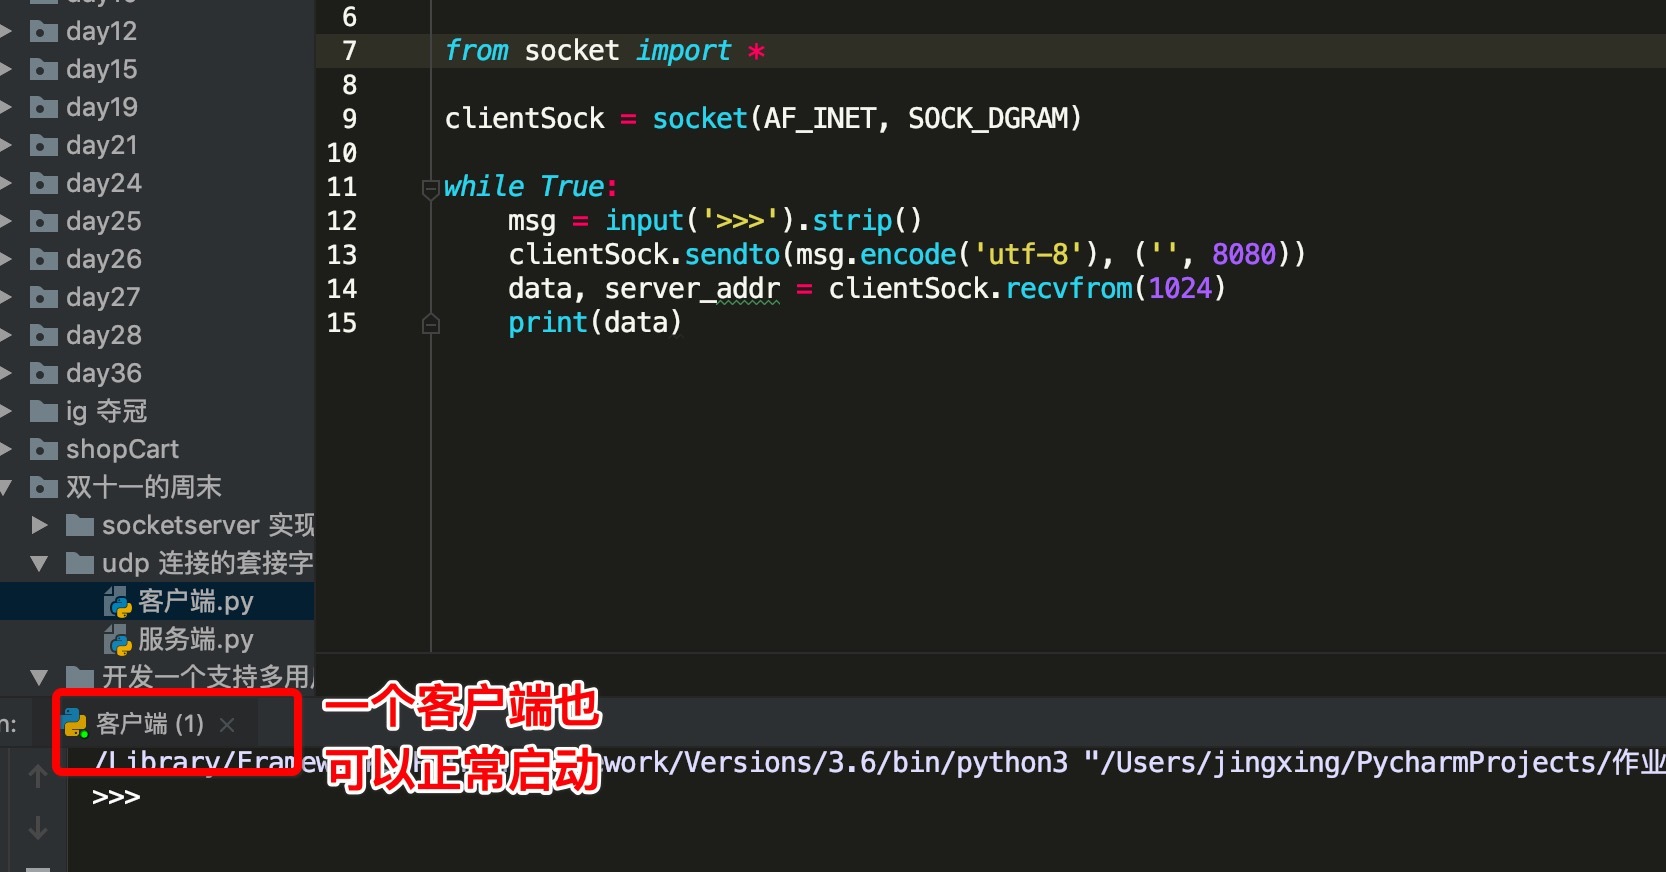Image resolution: width=1666 pixels, height=872 pixels.
Task: Click recvfrom on line 14
Action: click(x=1069, y=289)
